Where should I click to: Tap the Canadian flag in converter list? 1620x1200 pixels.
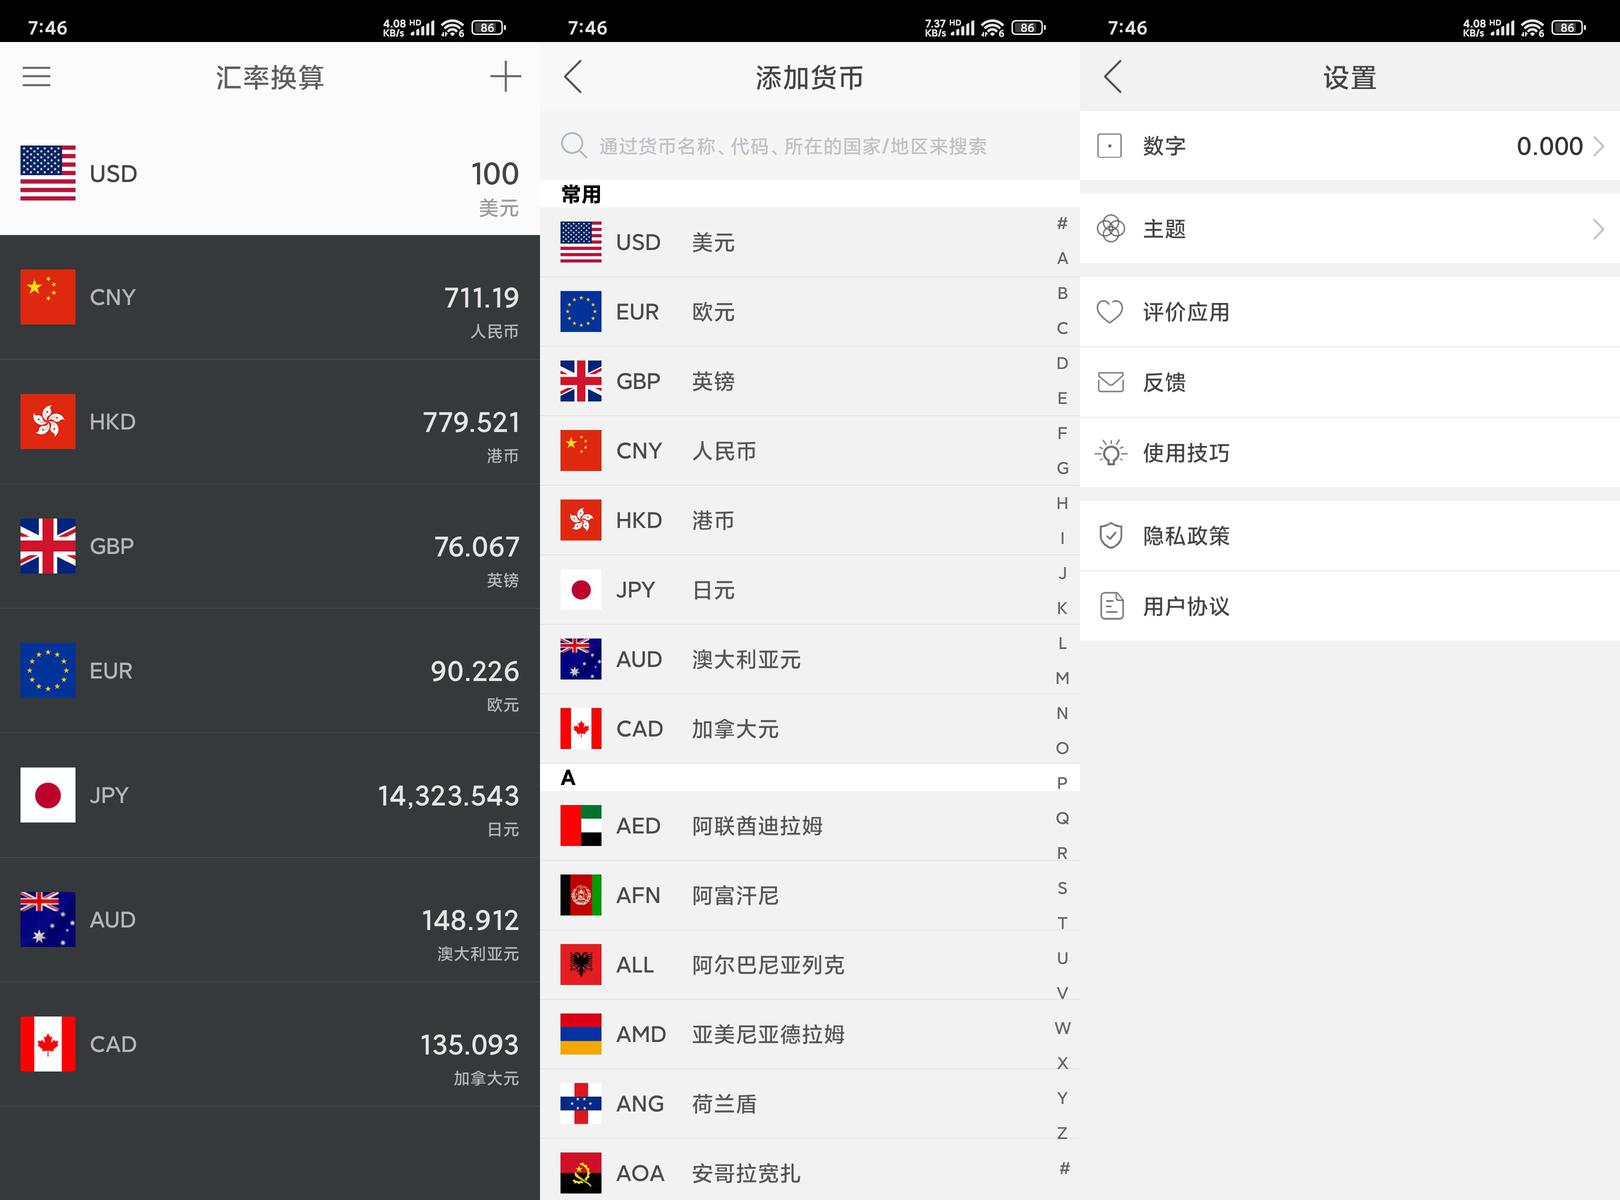tap(48, 1044)
